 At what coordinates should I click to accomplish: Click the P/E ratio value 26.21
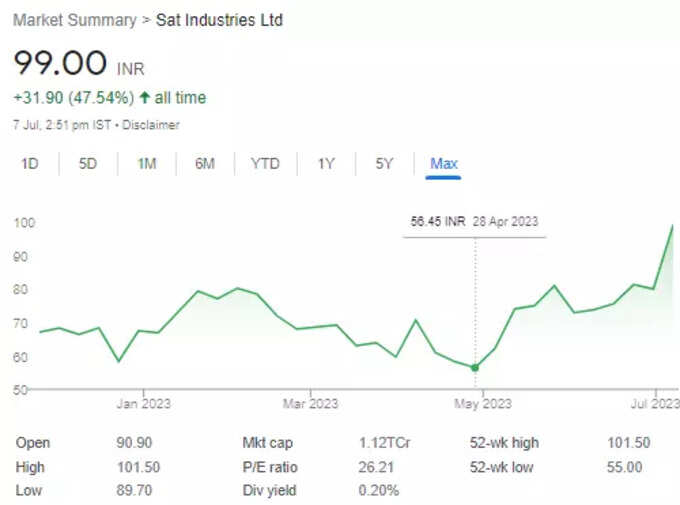[x=376, y=467]
